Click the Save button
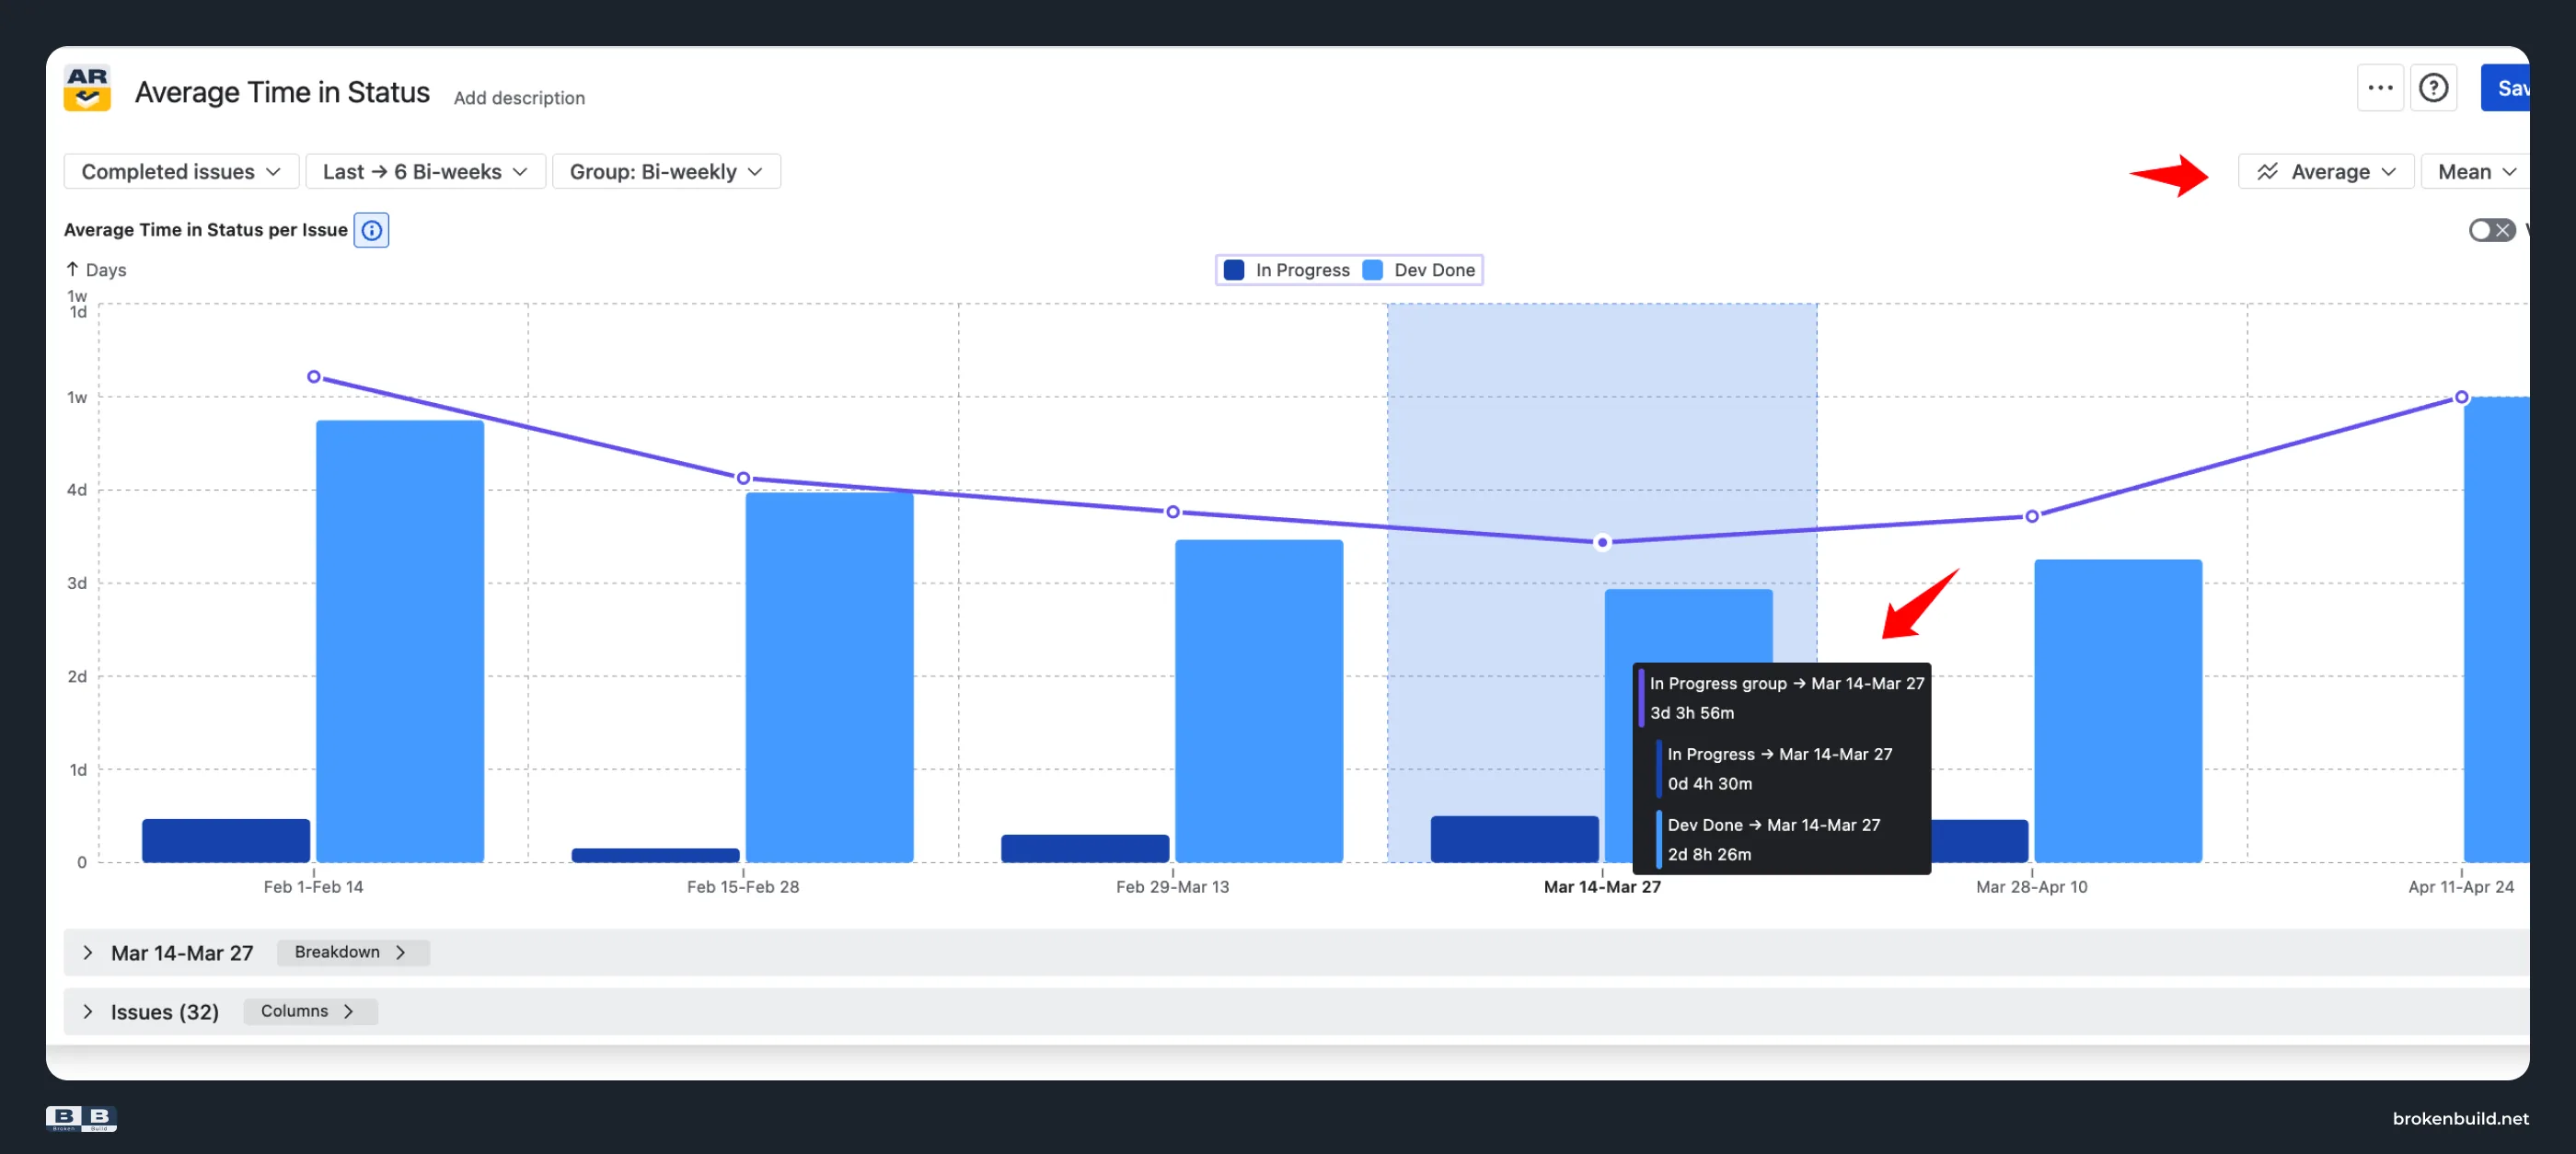The height and width of the screenshot is (1154, 2576). pos(2506,88)
